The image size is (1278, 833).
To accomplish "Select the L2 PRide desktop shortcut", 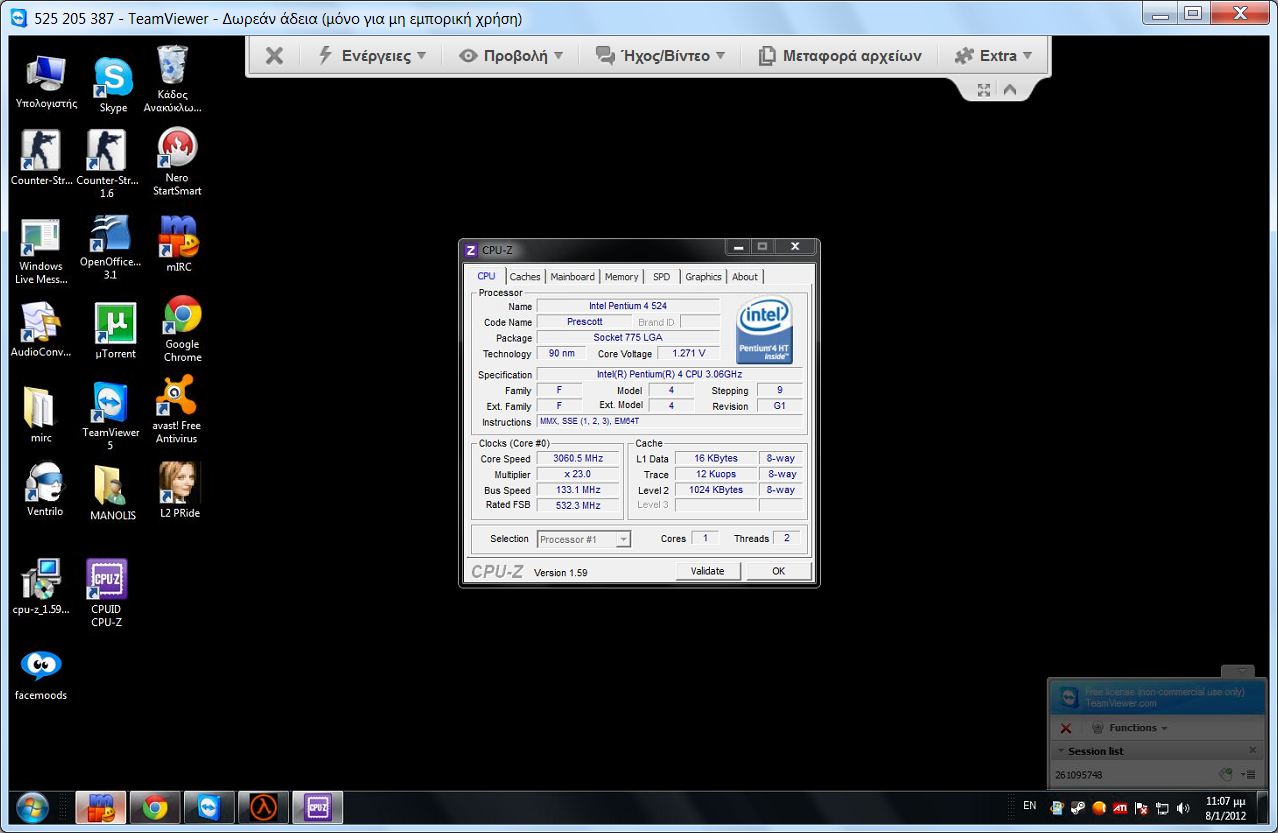I will [180, 490].
